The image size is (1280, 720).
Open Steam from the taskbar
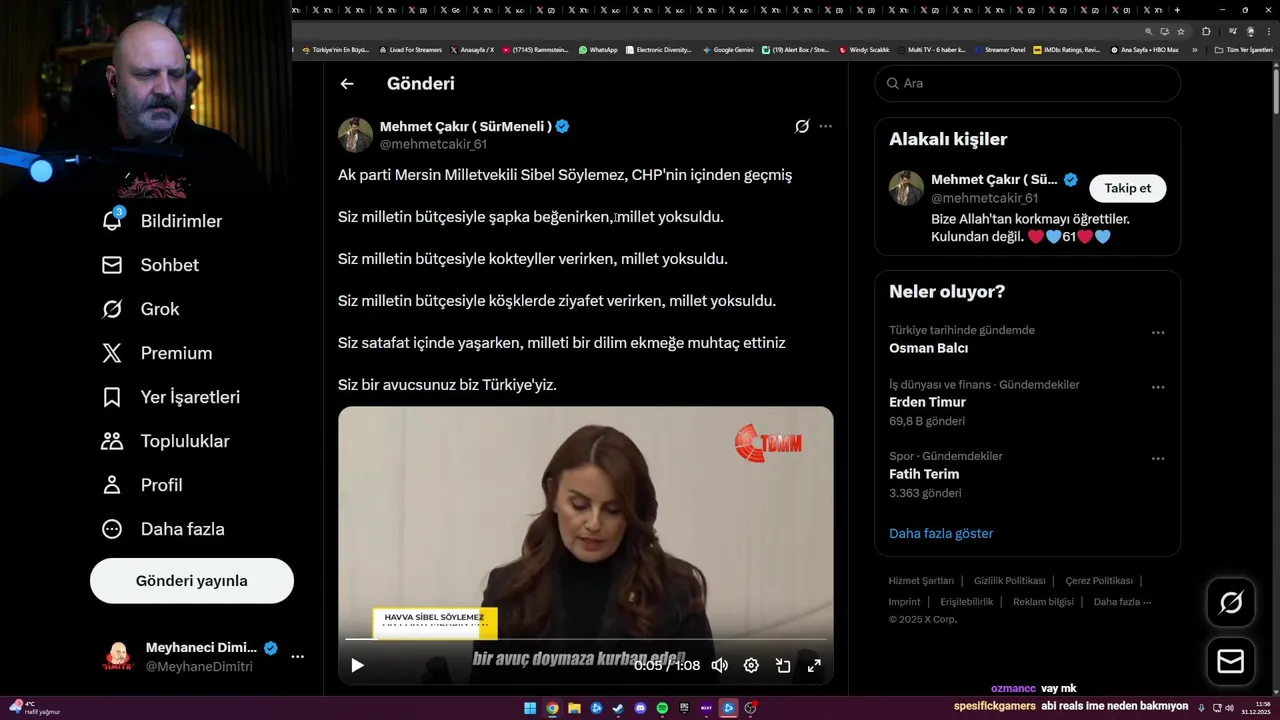point(618,708)
